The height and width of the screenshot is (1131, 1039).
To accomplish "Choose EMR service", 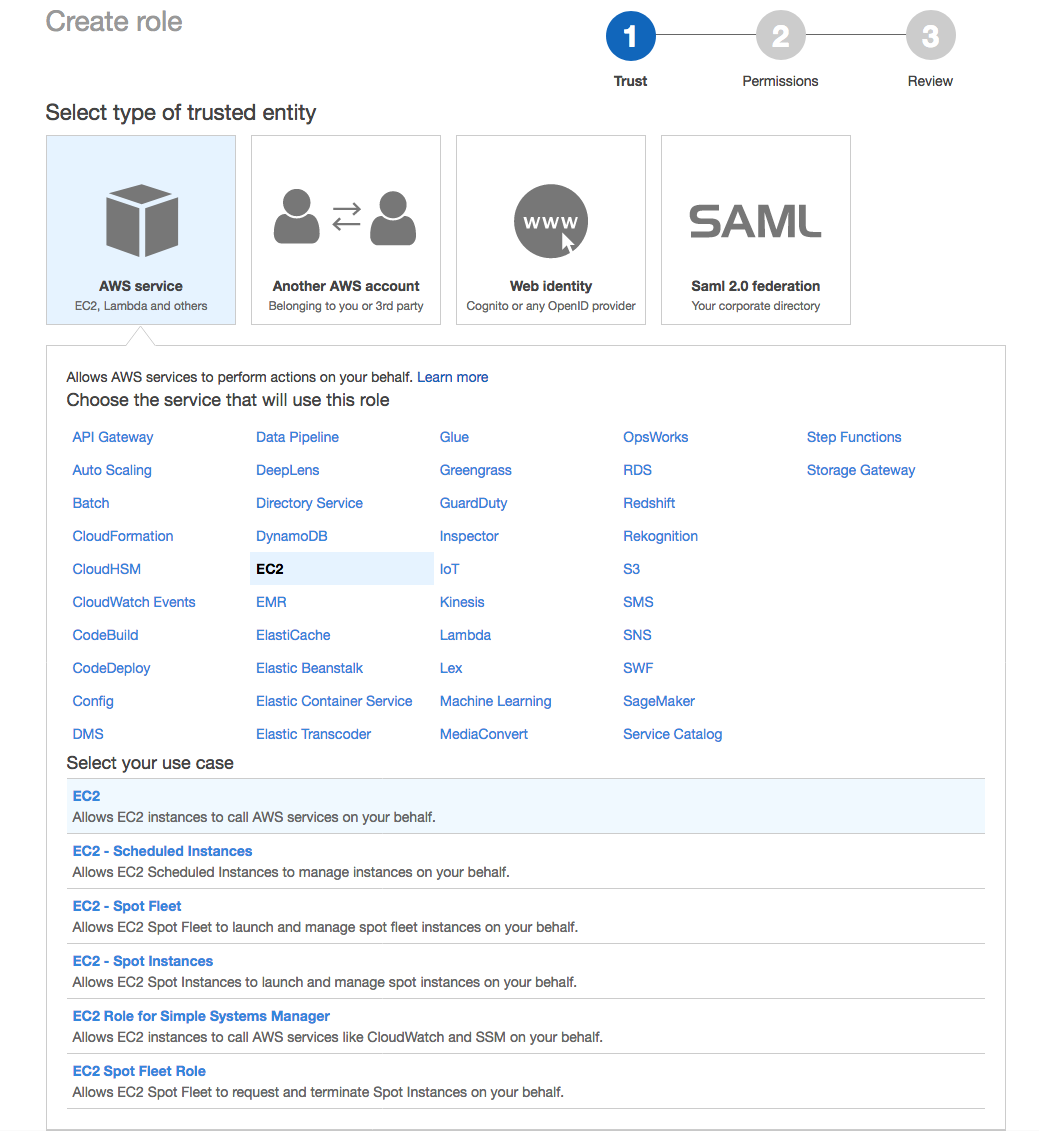I will point(271,602).
